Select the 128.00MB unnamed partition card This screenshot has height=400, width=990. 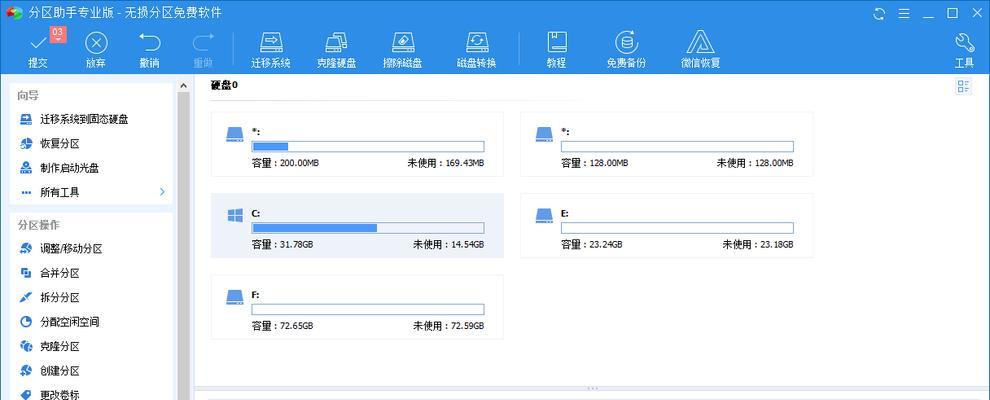[x=667, y=144]
